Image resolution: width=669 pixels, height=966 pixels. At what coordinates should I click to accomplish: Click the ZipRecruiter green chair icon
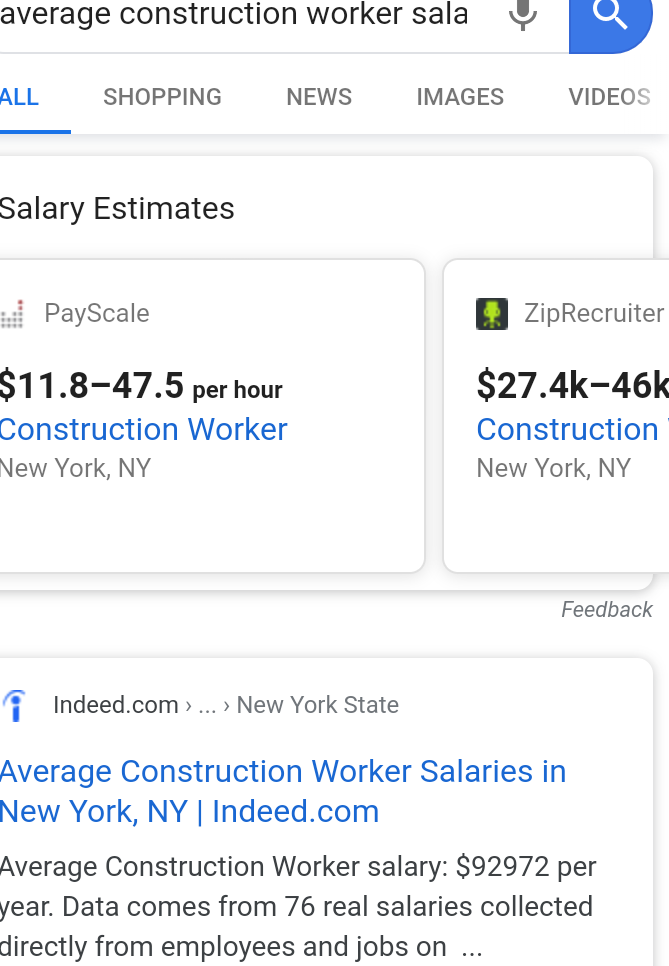492,314
